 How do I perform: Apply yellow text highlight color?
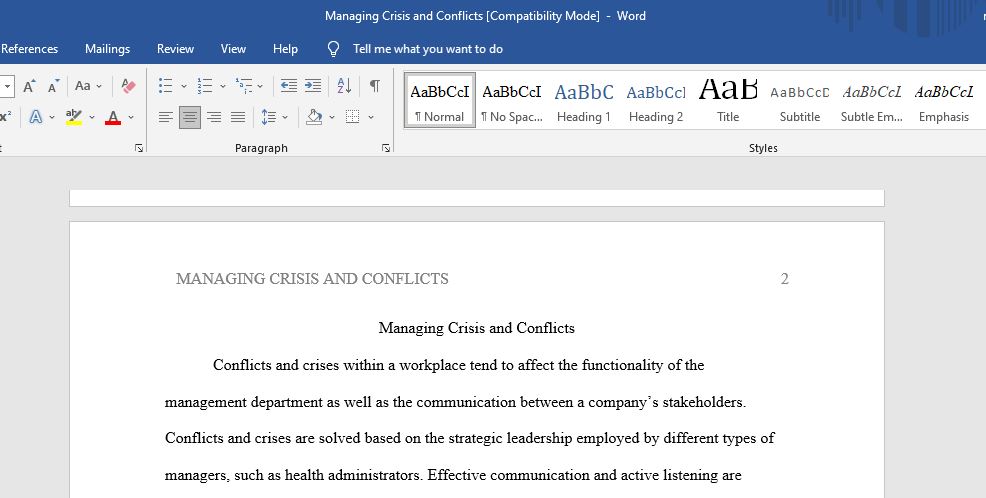74,117
